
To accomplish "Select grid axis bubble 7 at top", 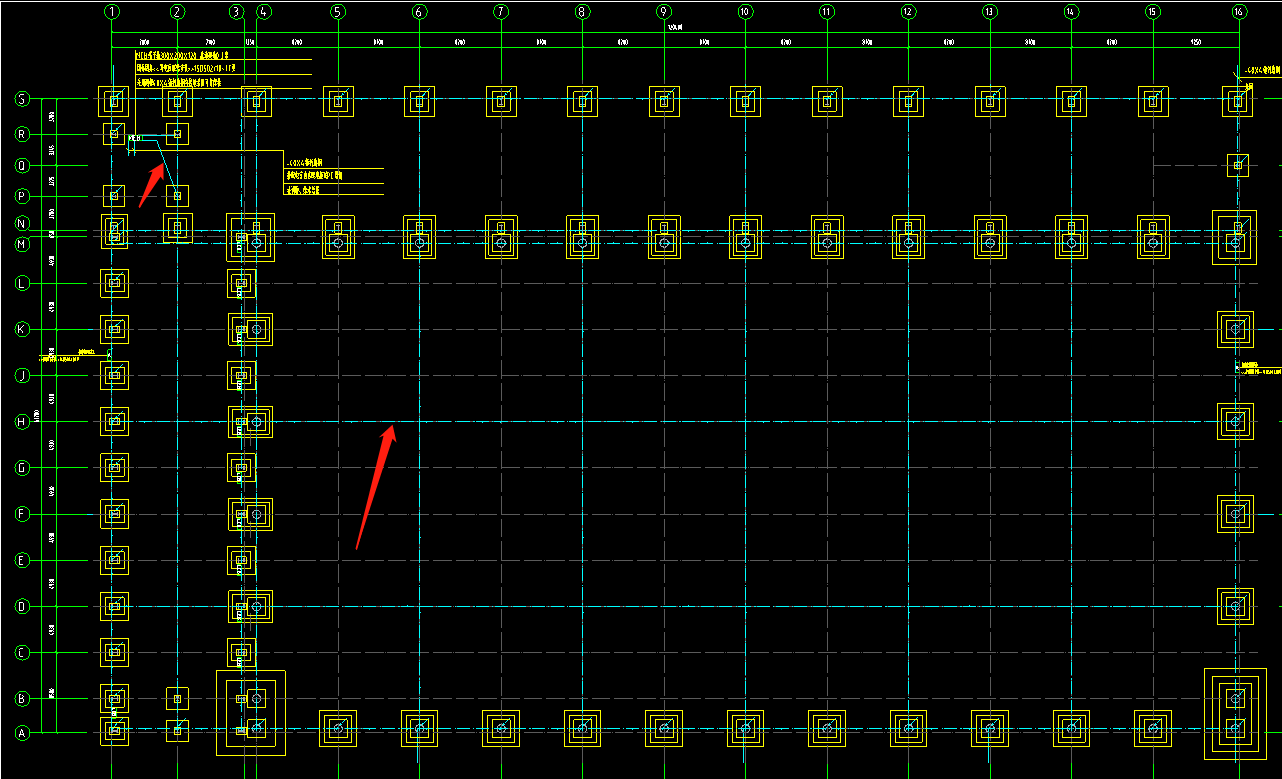I will 500,12.
